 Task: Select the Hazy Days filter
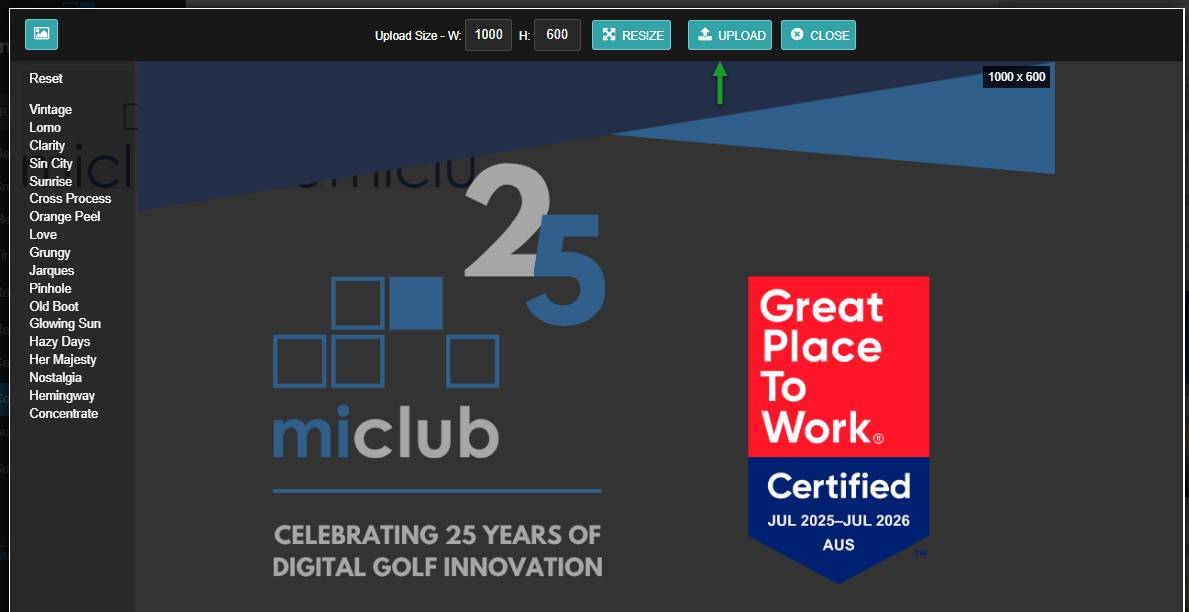tap(60, 342)
